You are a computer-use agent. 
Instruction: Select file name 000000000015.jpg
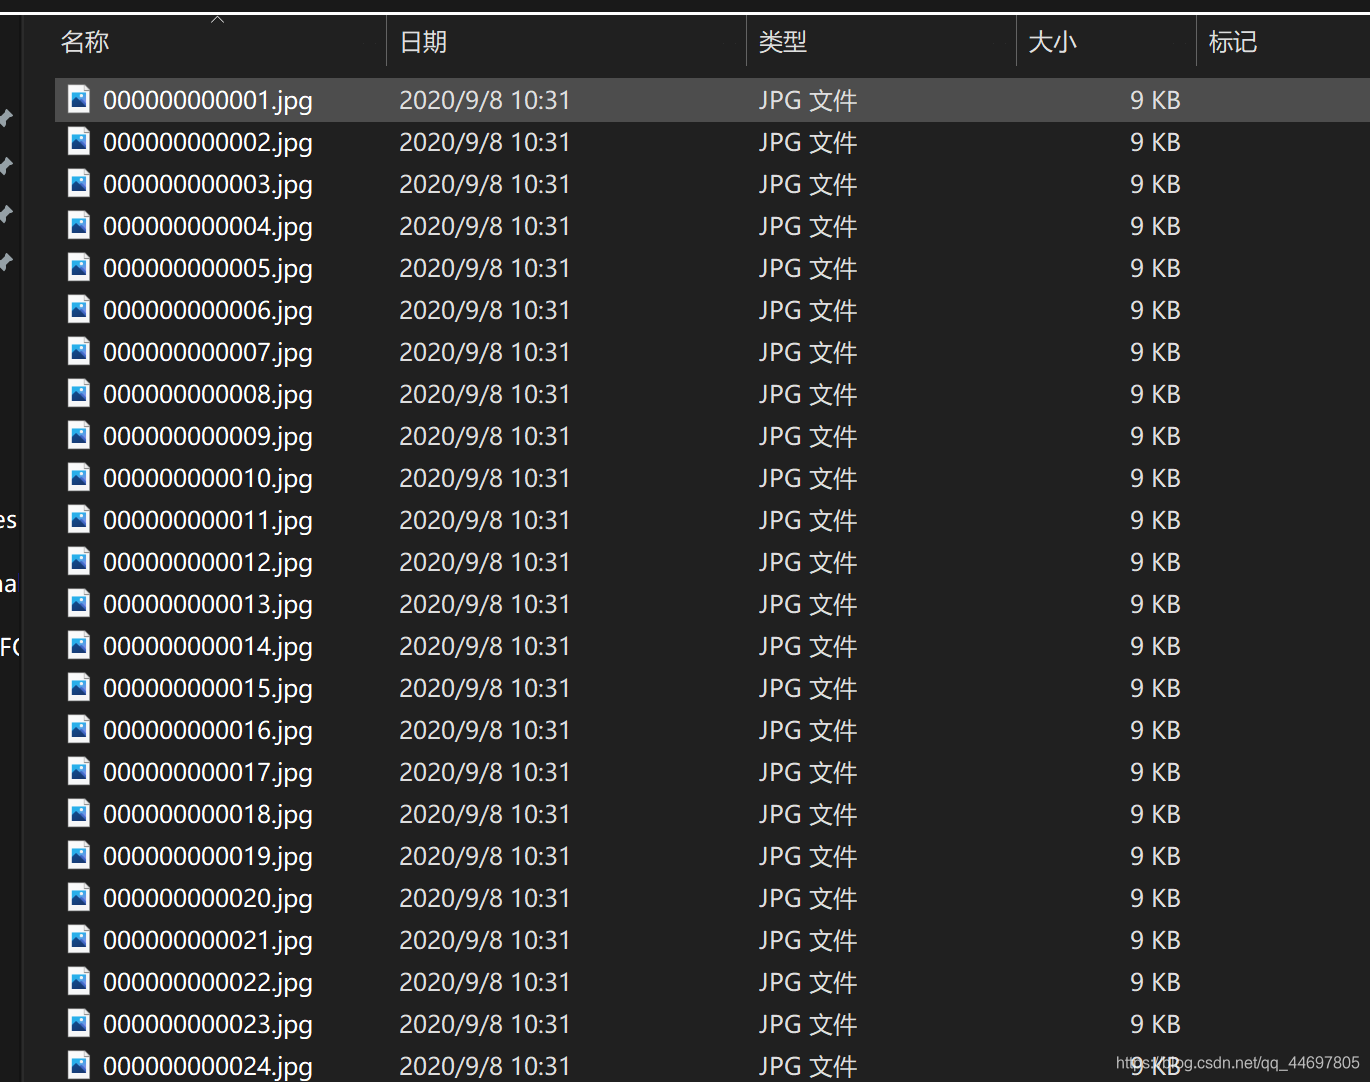coord(208,689)
